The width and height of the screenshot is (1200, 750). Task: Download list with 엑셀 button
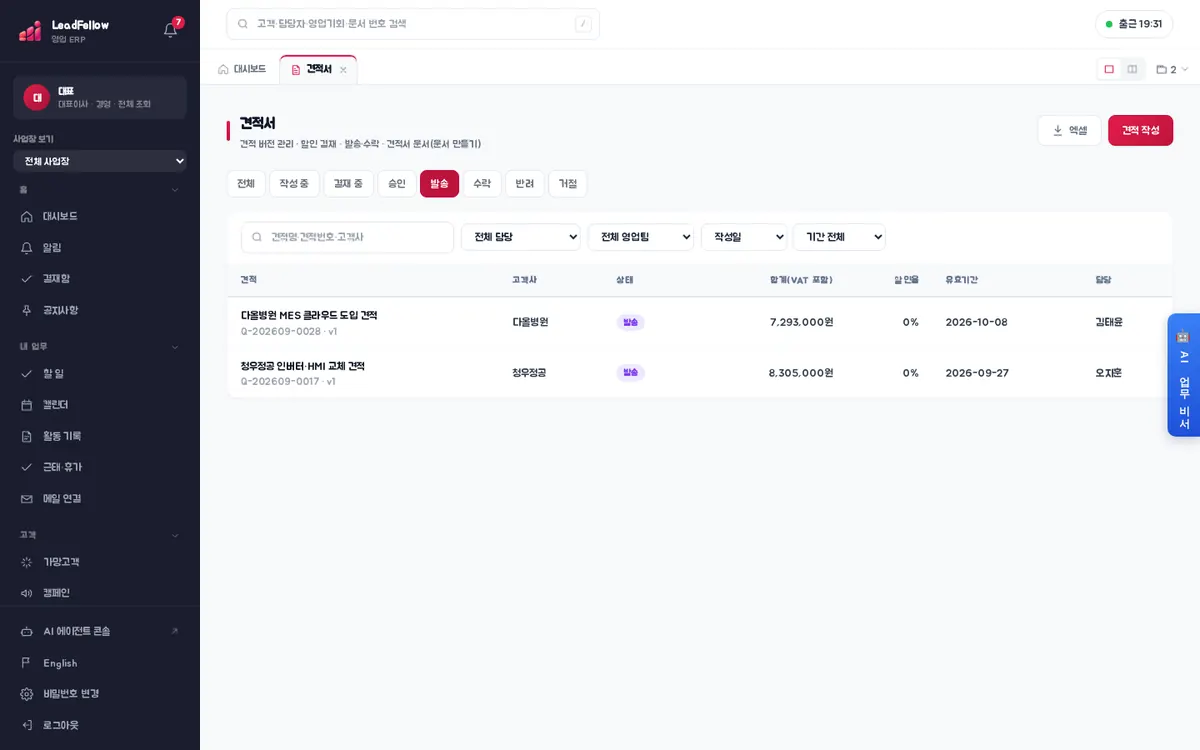click(x=1069, y=130)
